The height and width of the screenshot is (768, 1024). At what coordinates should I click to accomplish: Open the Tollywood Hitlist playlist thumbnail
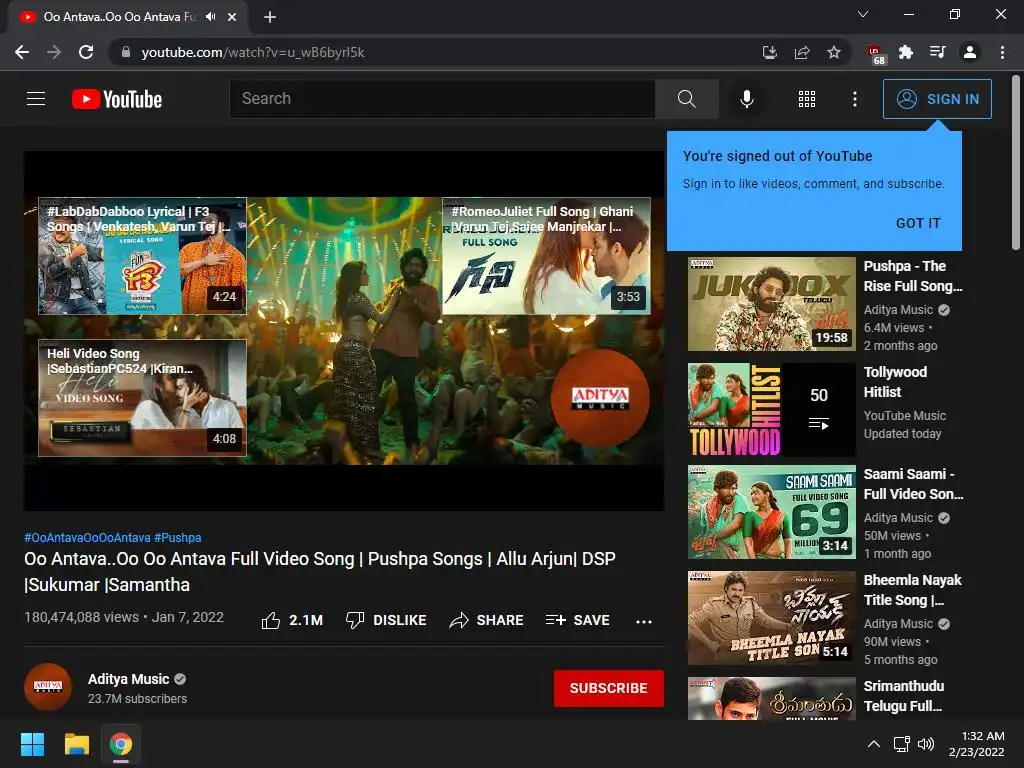(771, 409)
